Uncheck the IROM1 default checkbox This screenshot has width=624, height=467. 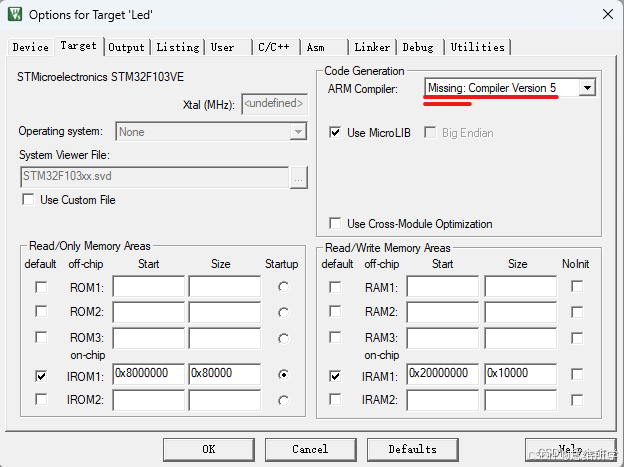[41, 375]
